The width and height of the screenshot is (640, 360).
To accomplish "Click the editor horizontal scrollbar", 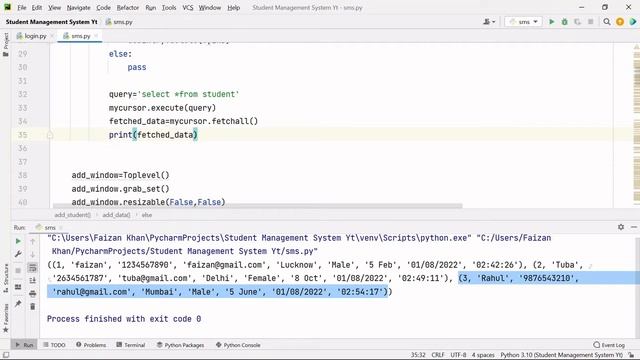I will [258, 206].
